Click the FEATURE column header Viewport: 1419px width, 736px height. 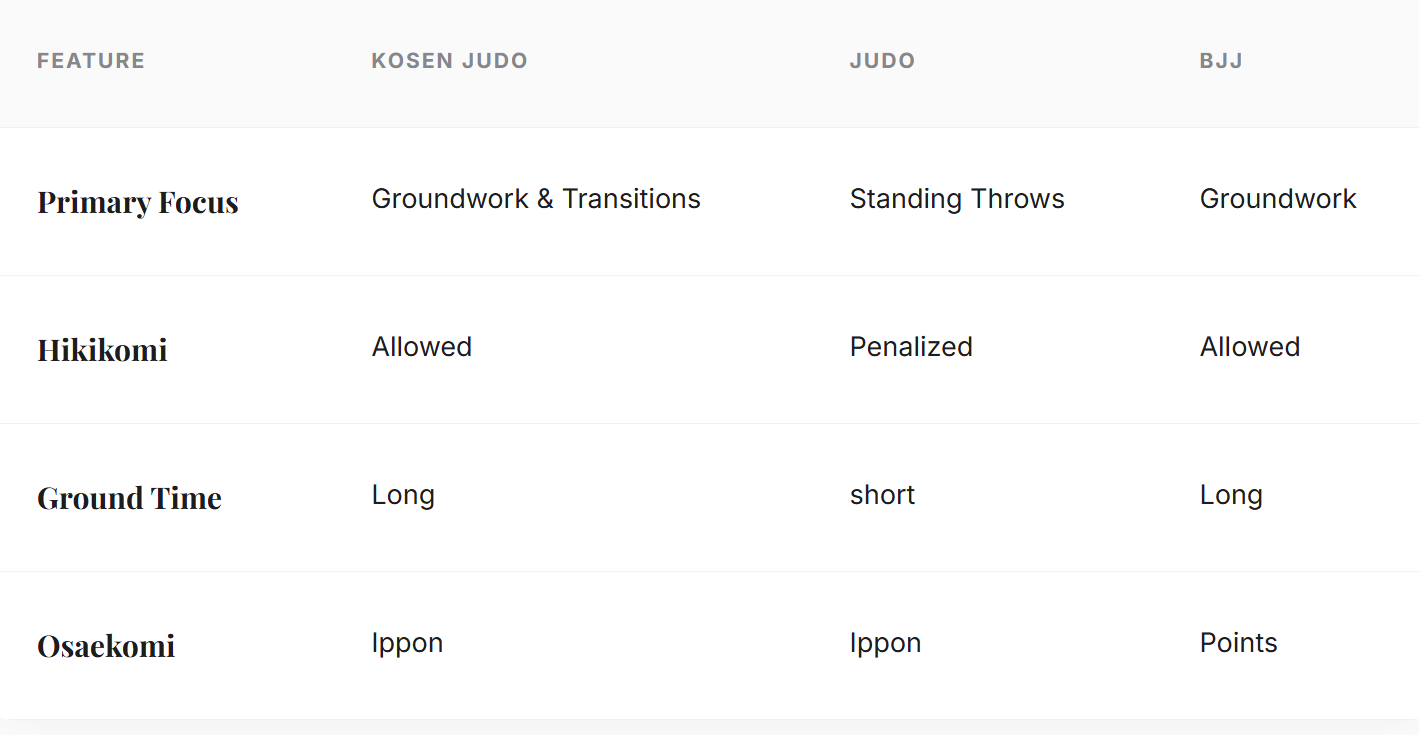click(91, 61)
